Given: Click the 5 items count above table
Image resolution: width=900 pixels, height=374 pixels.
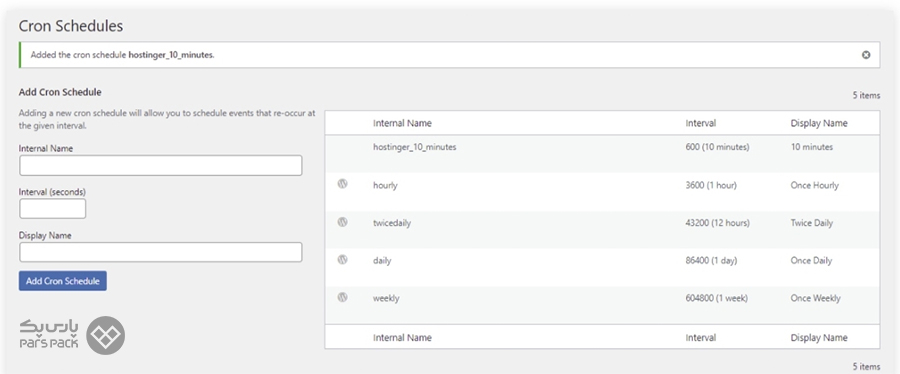Looking at the screenshot, I should pyautogui.click(x=866, y=95).
